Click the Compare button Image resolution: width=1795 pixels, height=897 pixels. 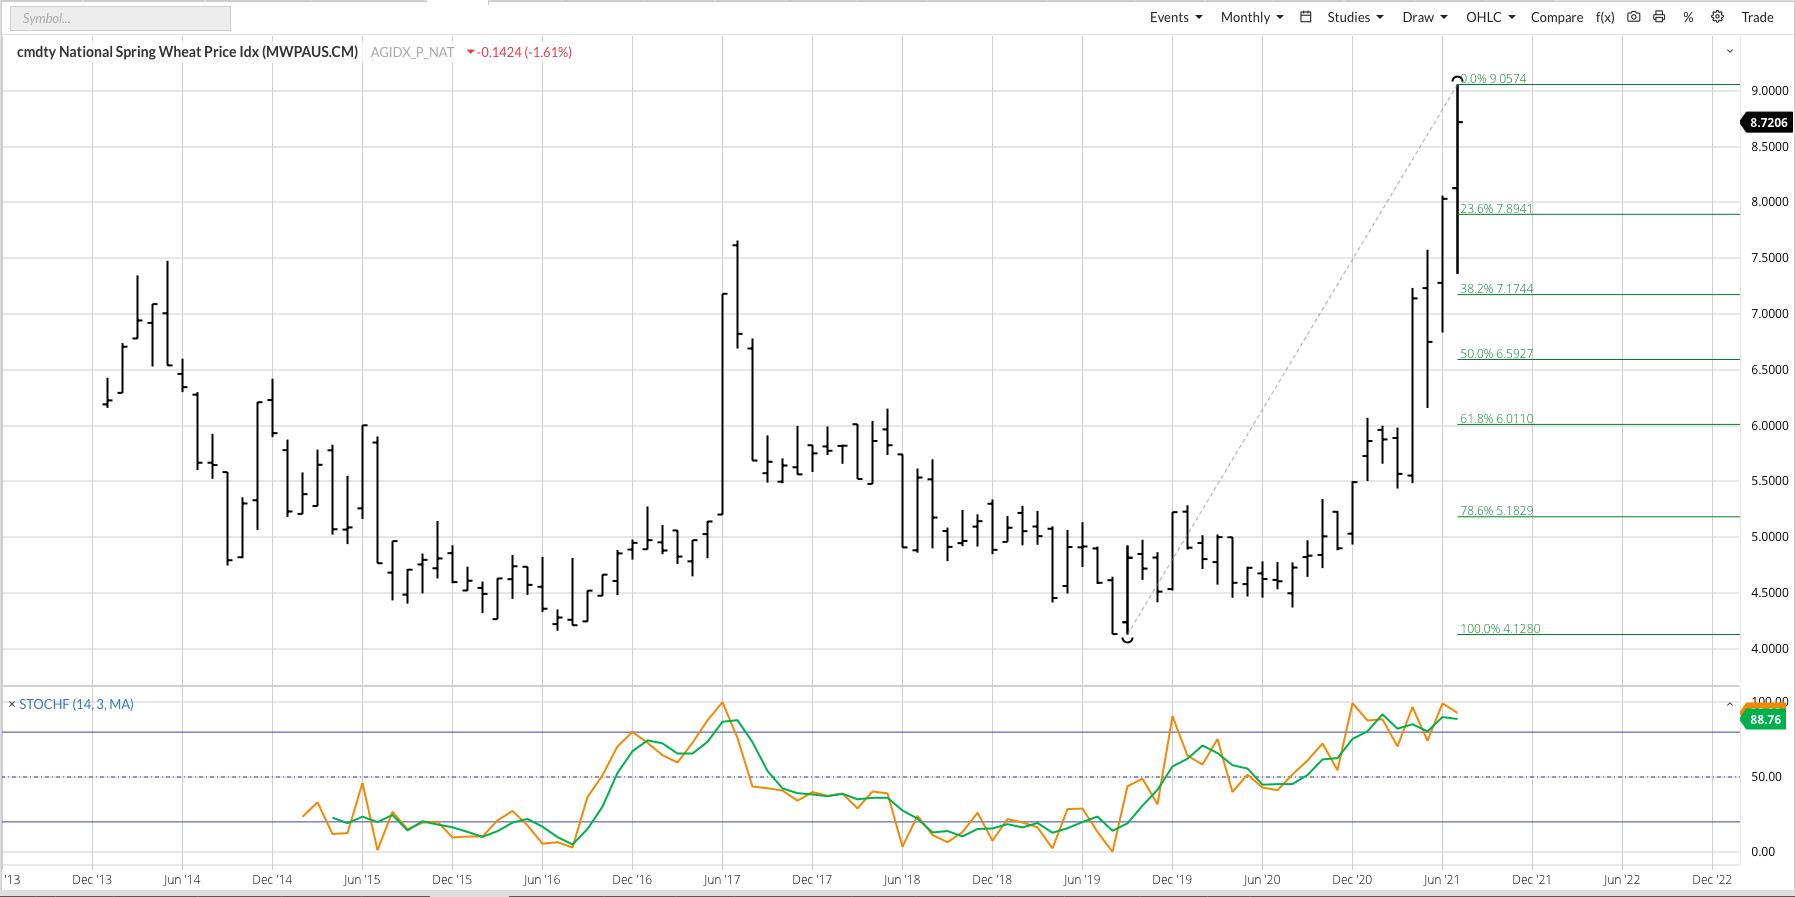point(1556,17)
